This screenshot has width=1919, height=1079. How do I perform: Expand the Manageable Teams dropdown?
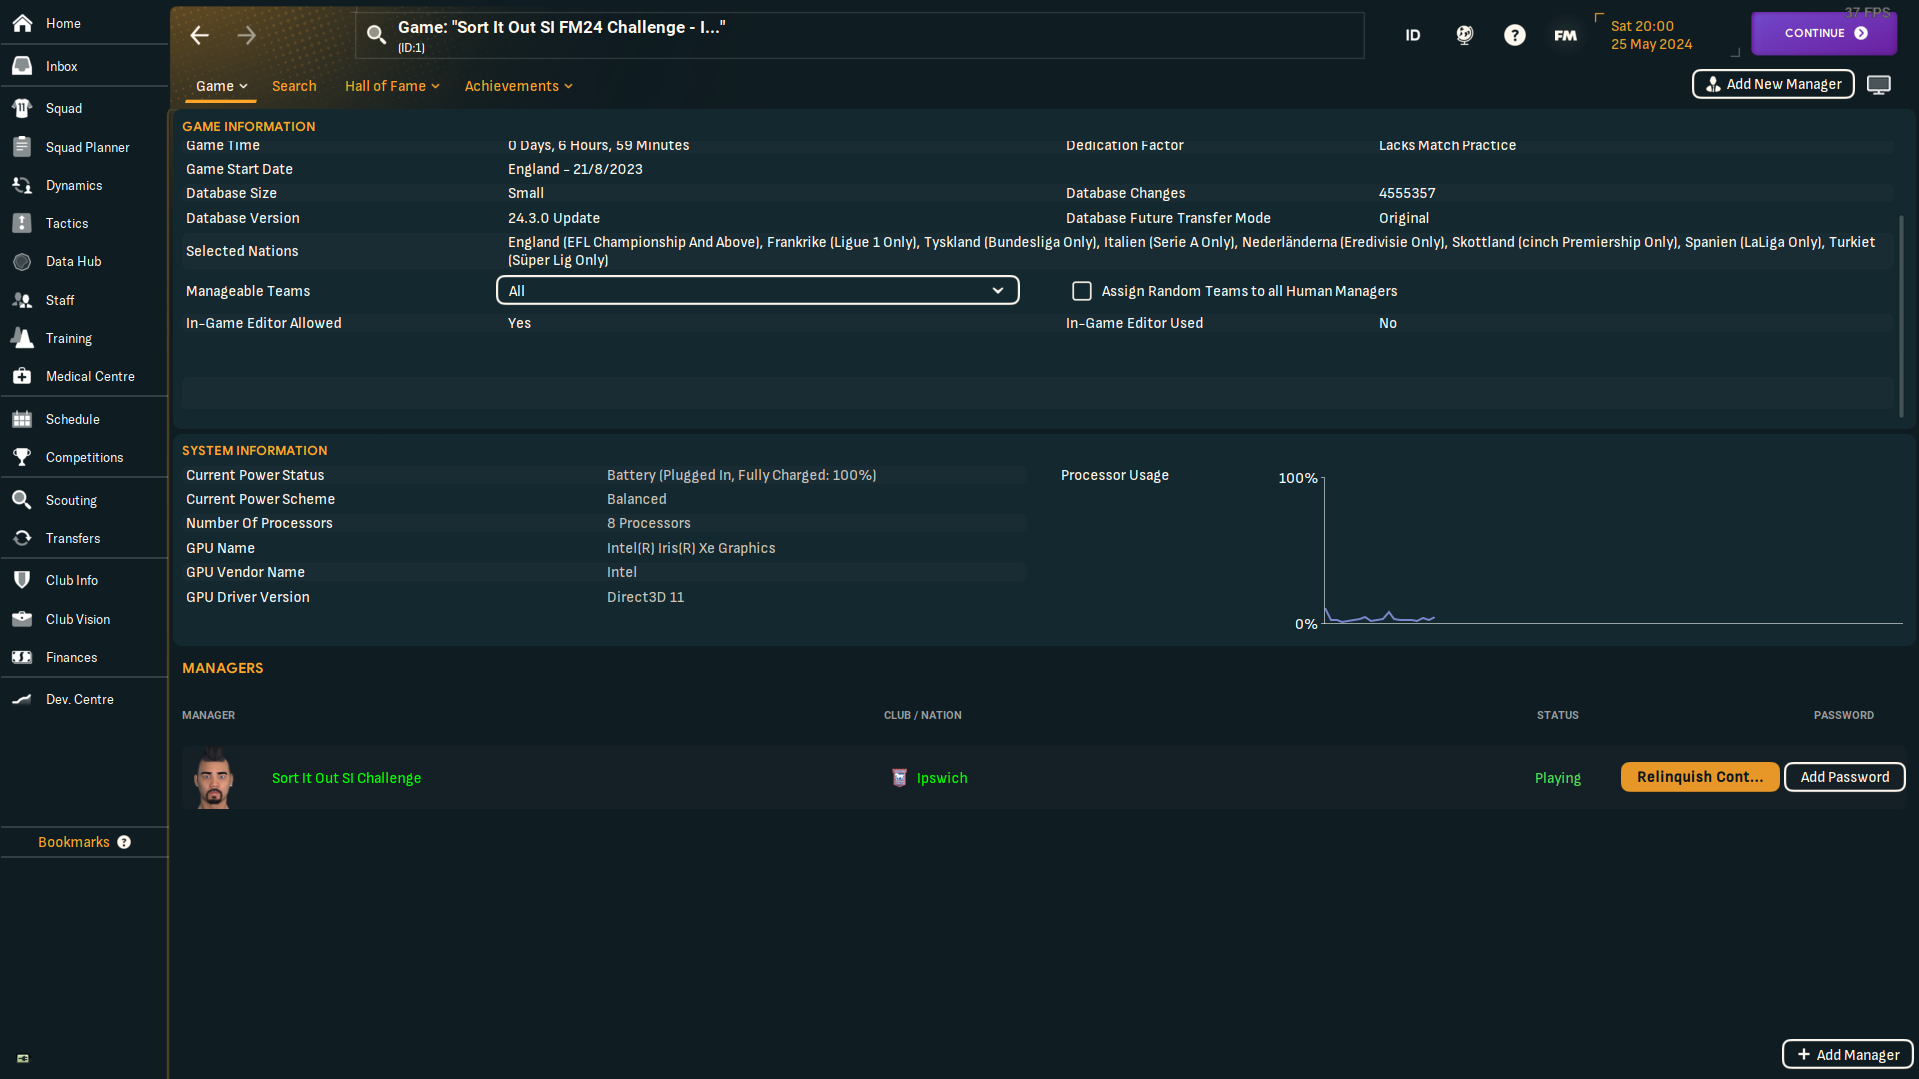[x=757, y=291]
